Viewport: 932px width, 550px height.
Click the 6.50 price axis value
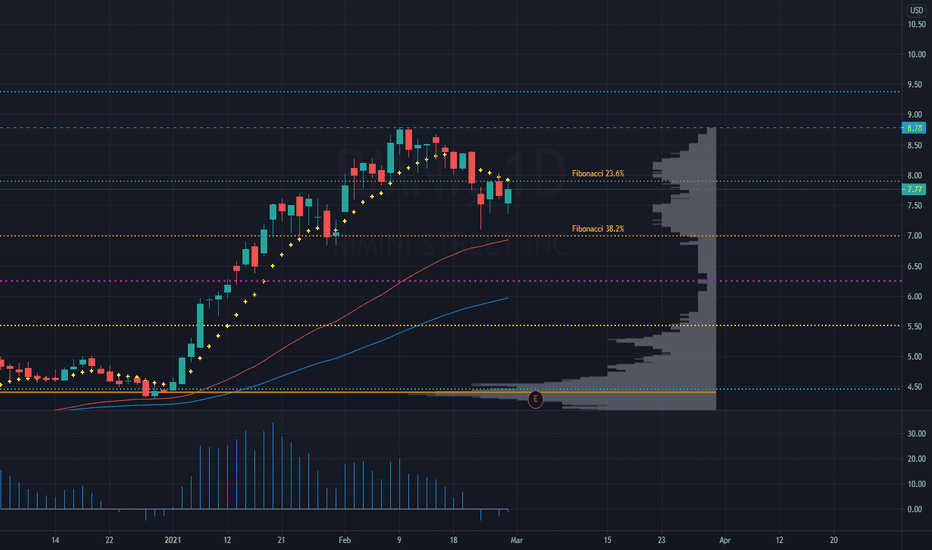pyautogui.click(x=915, y=267)
